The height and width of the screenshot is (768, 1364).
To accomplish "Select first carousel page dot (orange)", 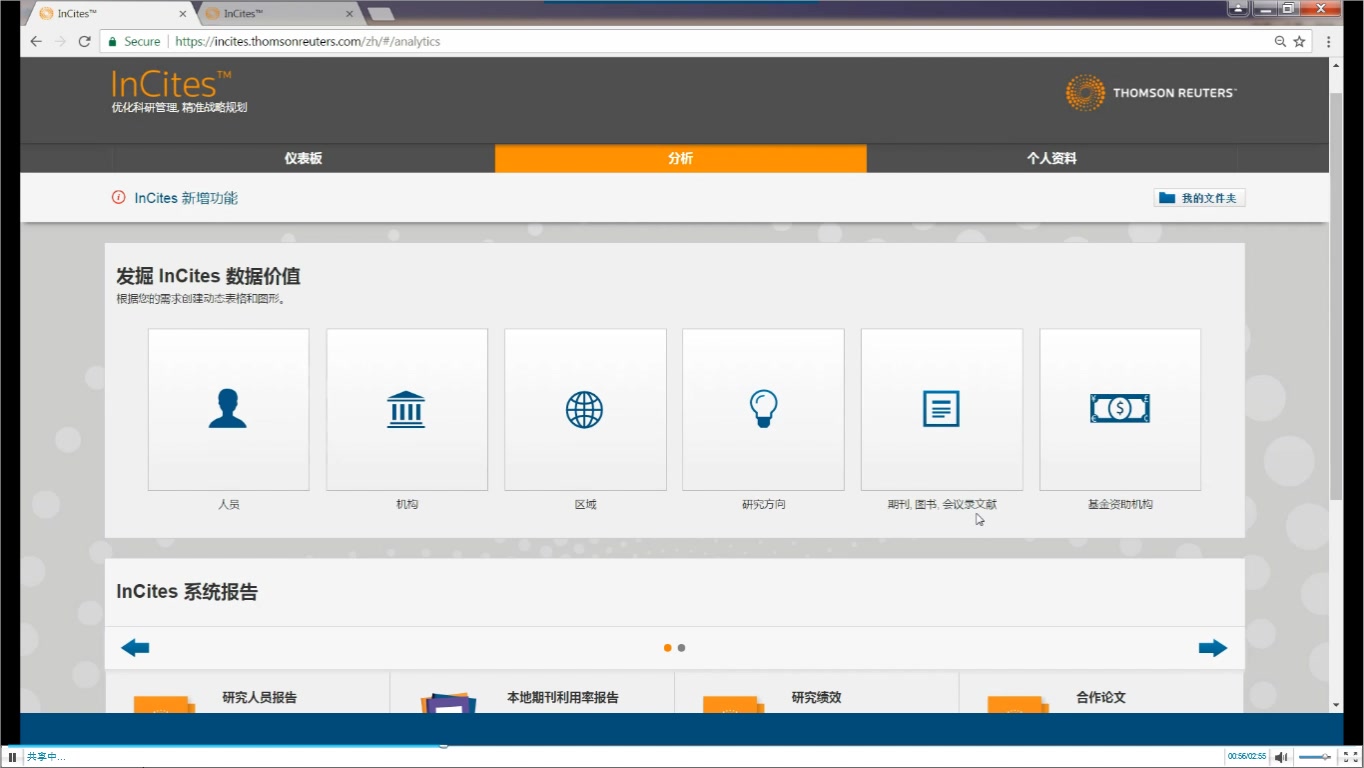I will pyautogui.click(x=667, y=648).
